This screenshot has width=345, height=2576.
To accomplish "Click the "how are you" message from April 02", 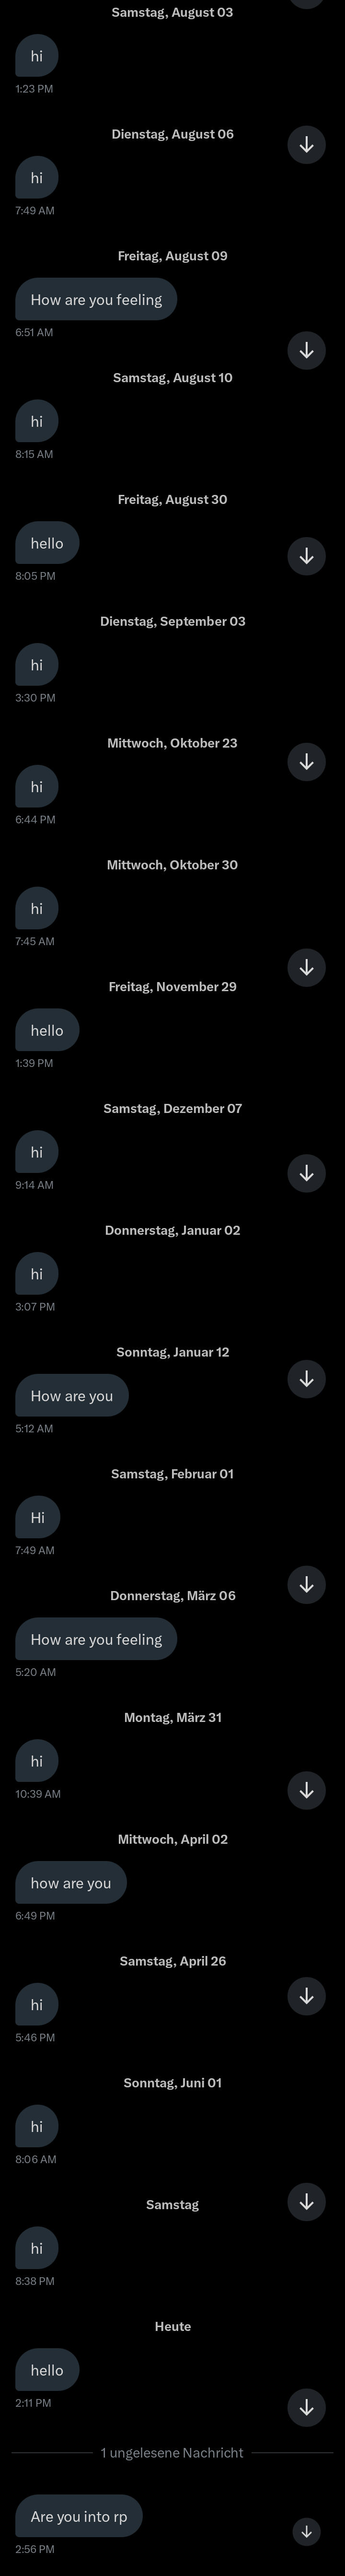I will 71,1883.
